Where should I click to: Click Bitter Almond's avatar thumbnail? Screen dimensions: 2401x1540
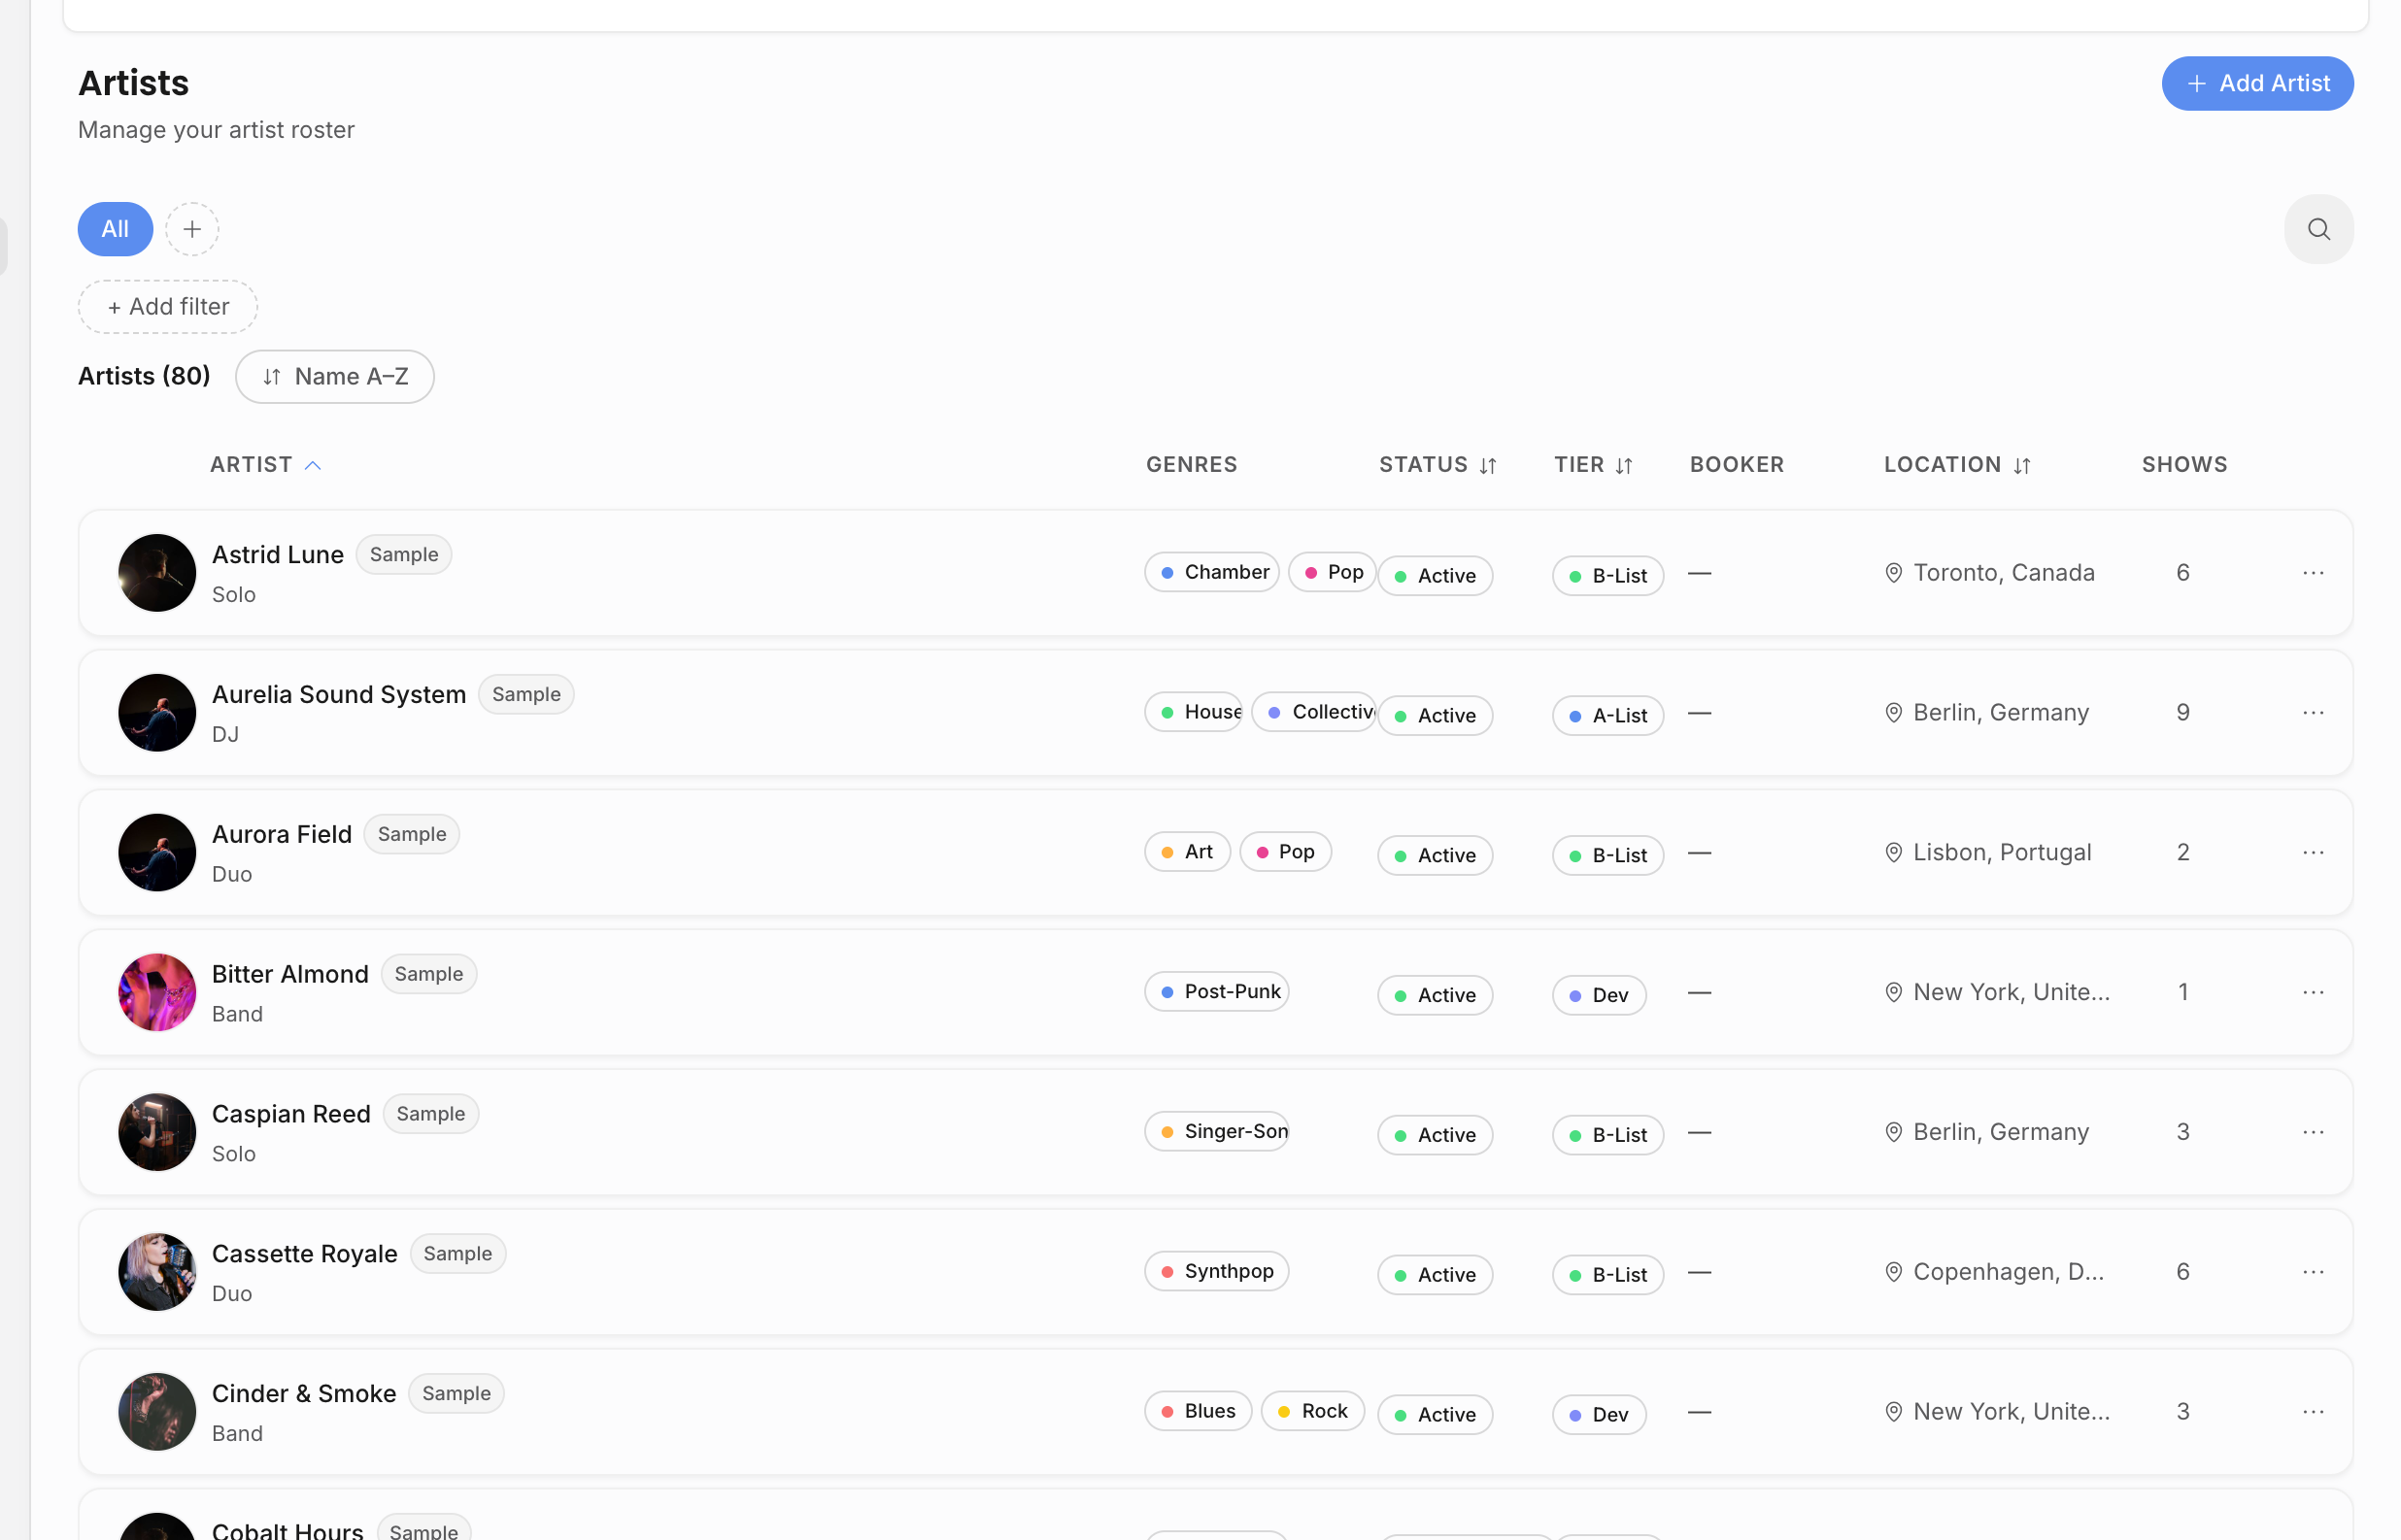click(x=157, y=993)
